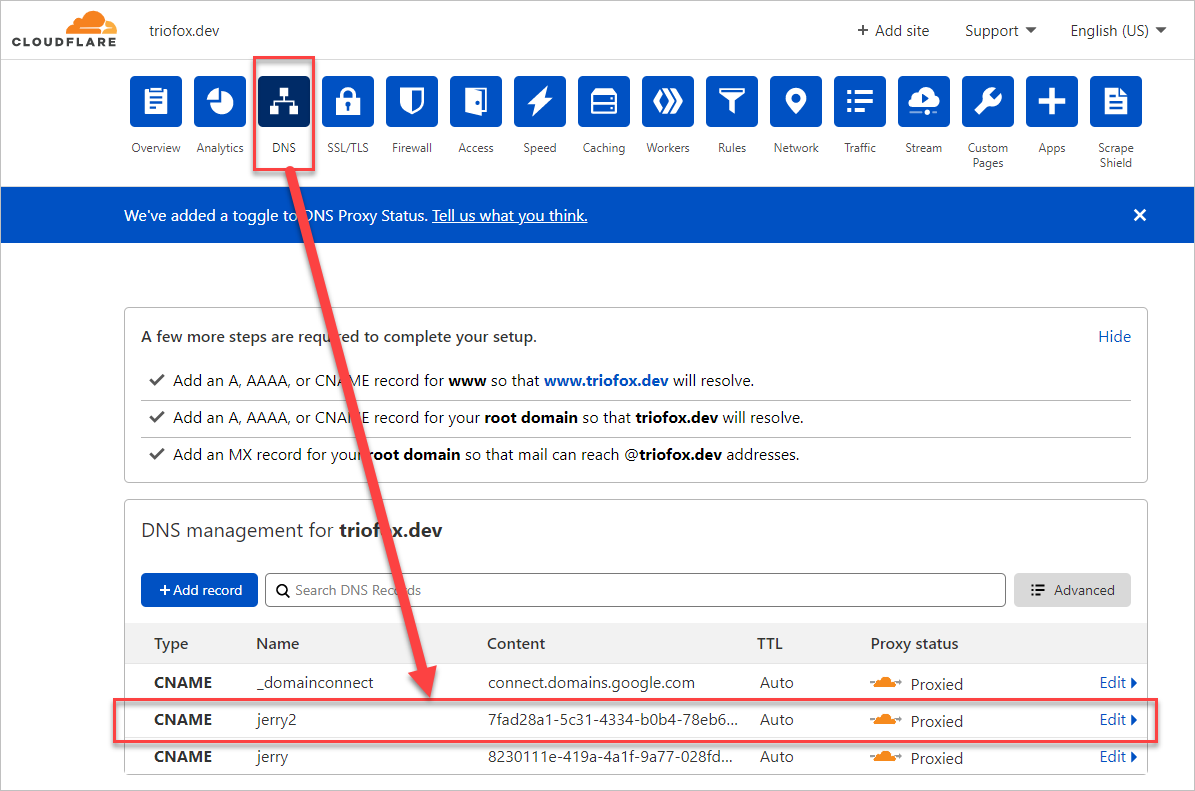Select the 8230111e-419a content cell
The image size is (1195, 791).
610,757
